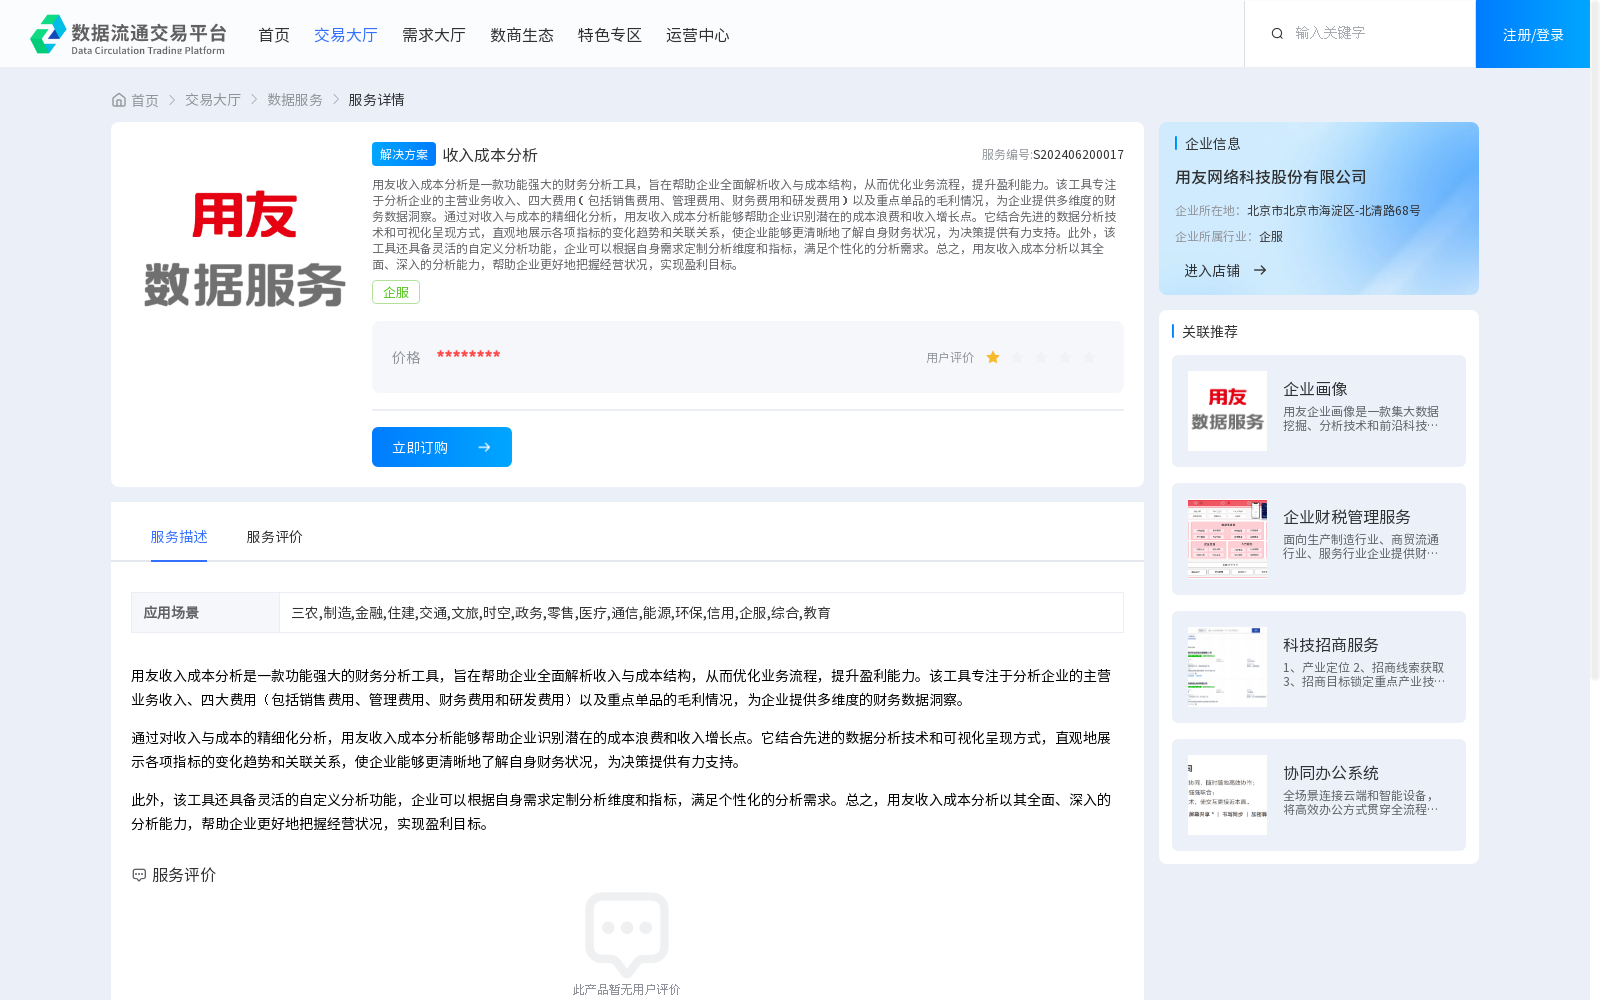Open the 协同办公系统 thumbnail
Screen dimensions: 1600x1000
pyautogui.click(x=1227, y=795)
